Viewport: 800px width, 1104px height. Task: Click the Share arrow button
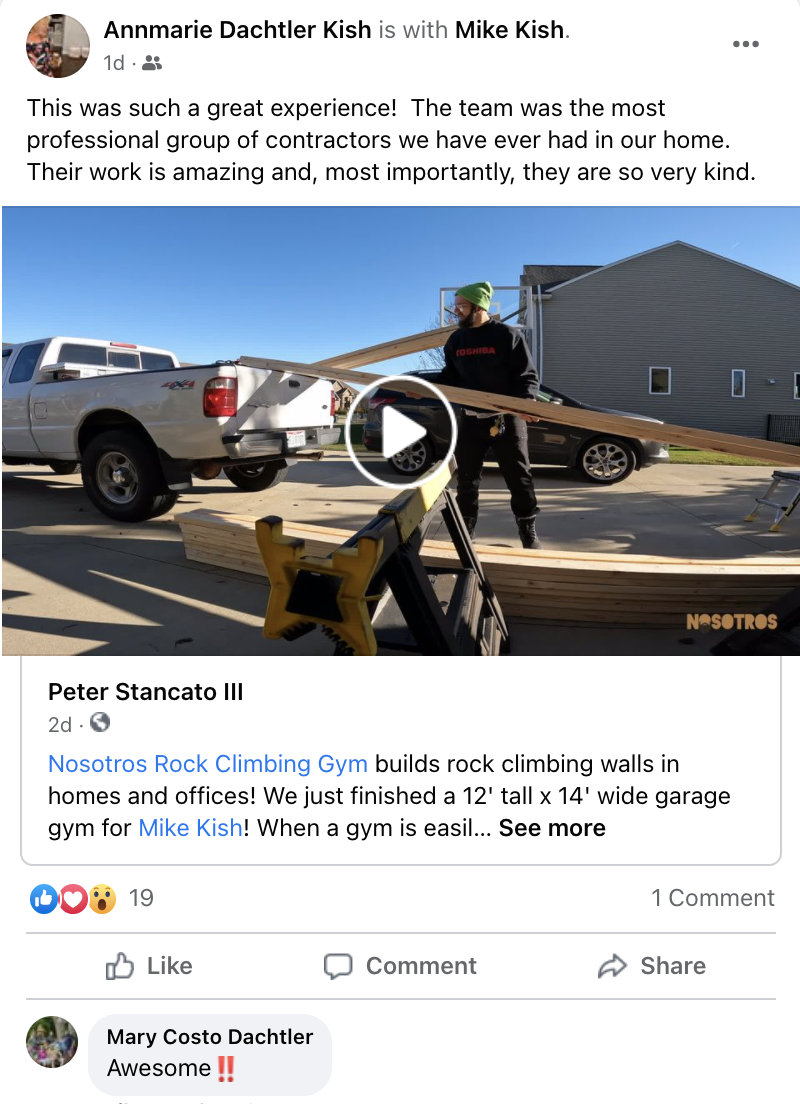coord(651,966)
